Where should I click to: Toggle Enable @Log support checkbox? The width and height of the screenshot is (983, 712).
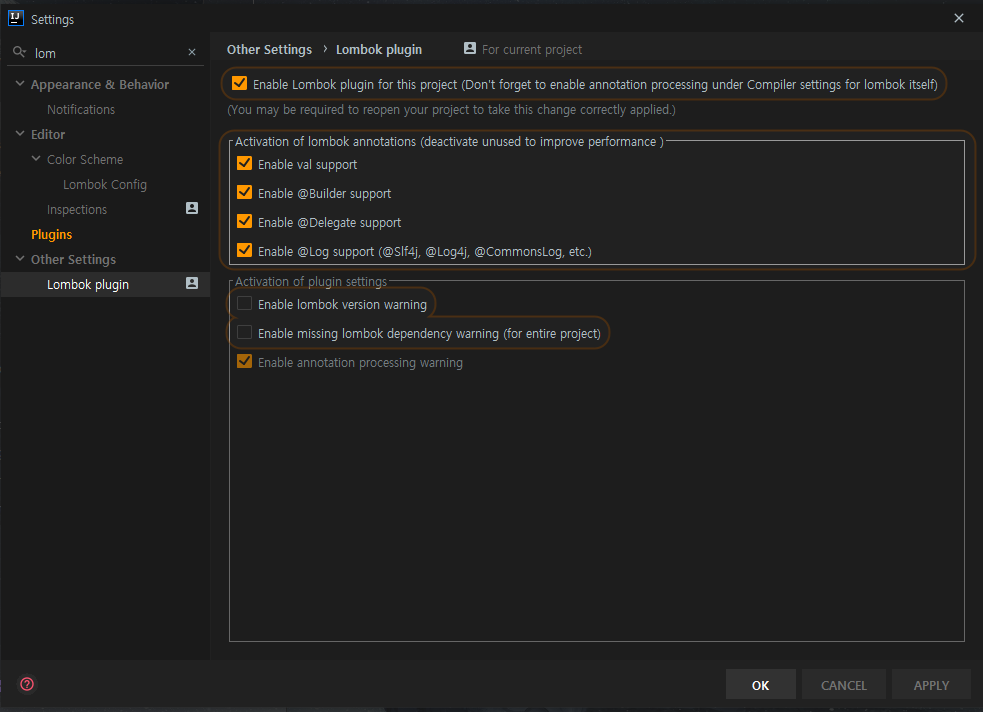click(244, 250)
